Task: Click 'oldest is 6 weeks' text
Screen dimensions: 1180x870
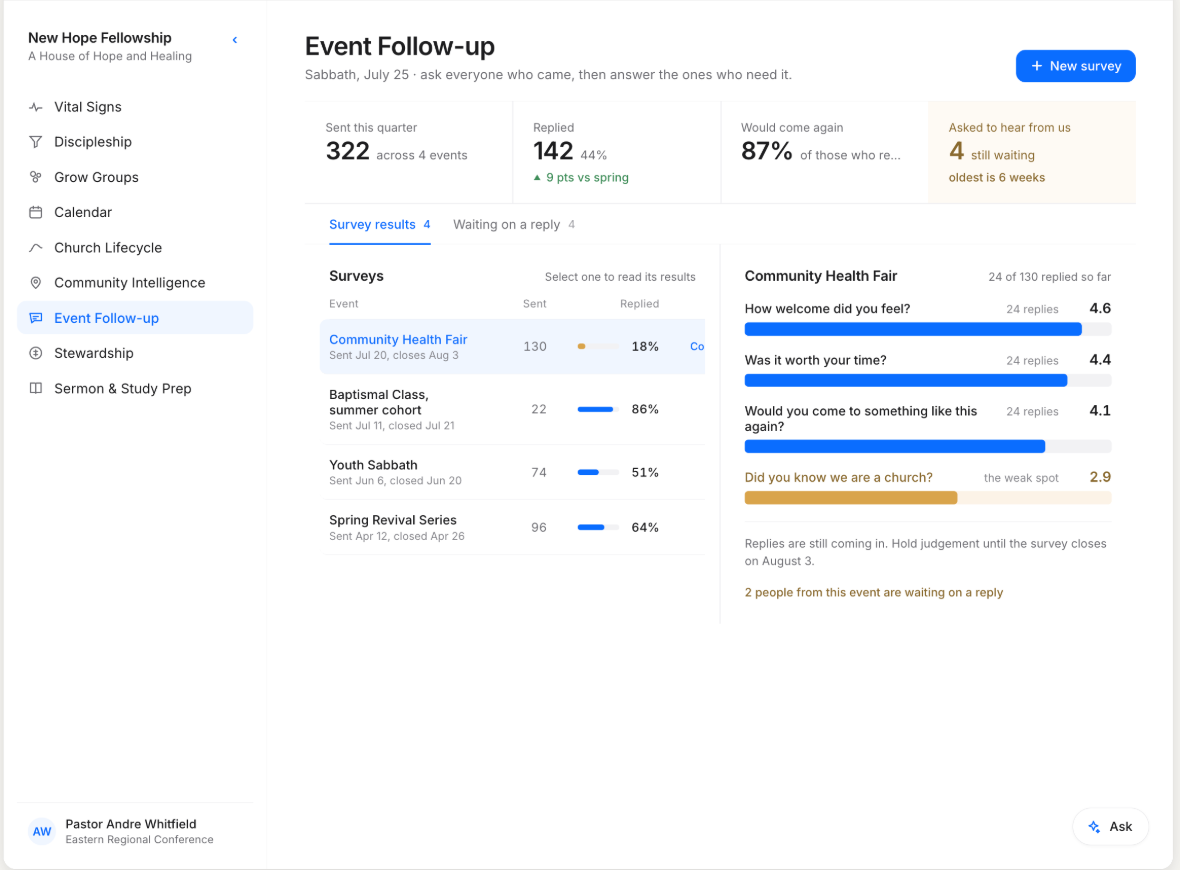Action: click(996, 178)
